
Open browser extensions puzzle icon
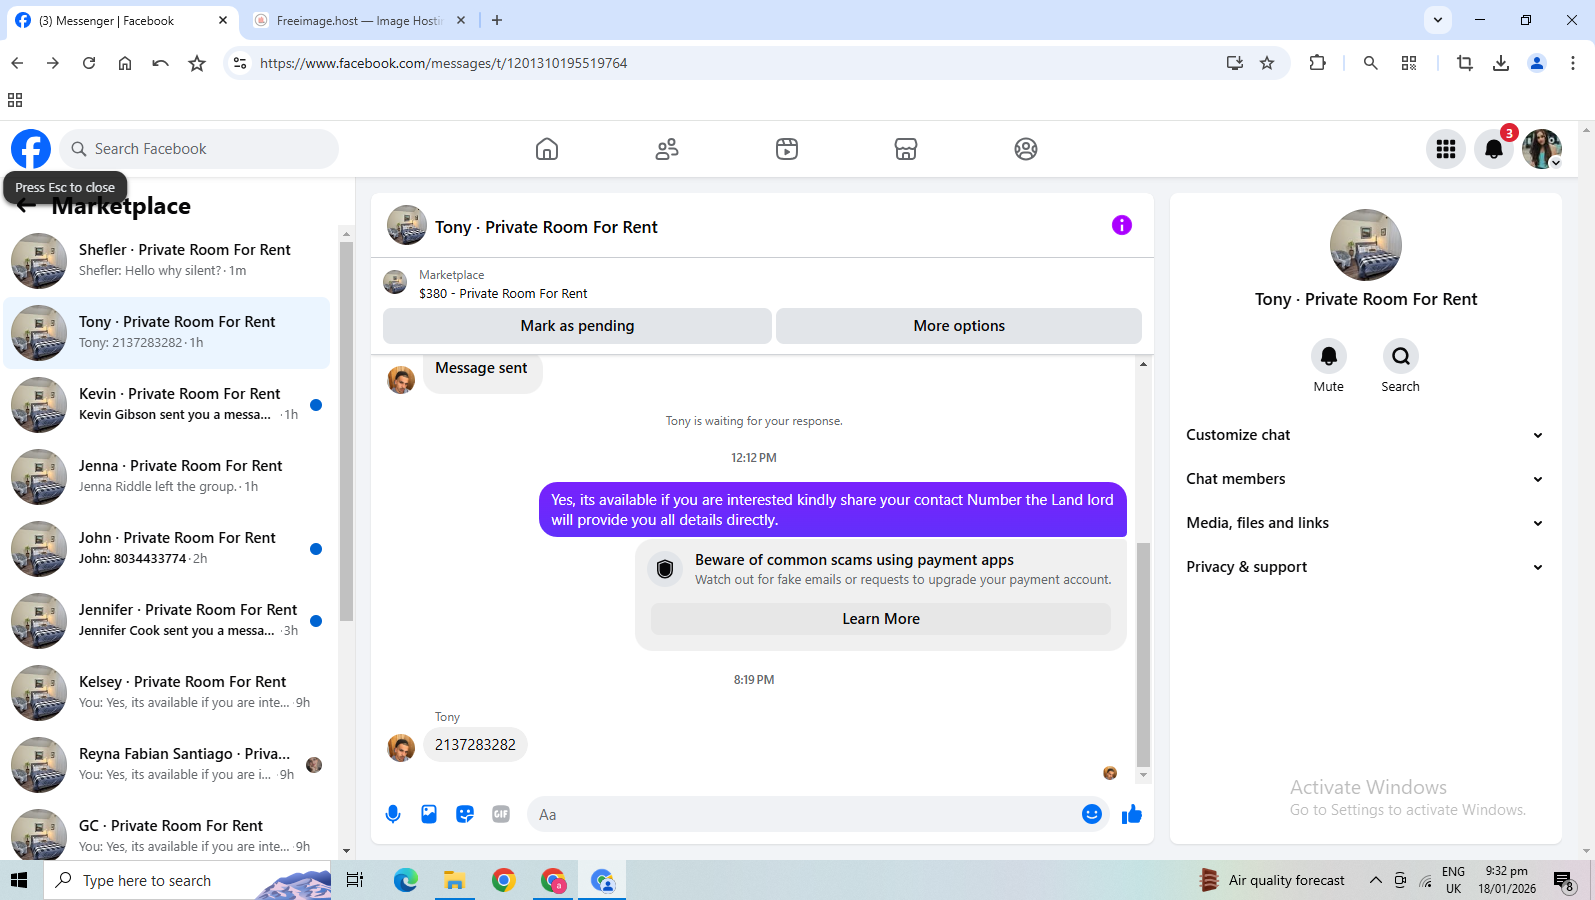[x=1317, y=63]
